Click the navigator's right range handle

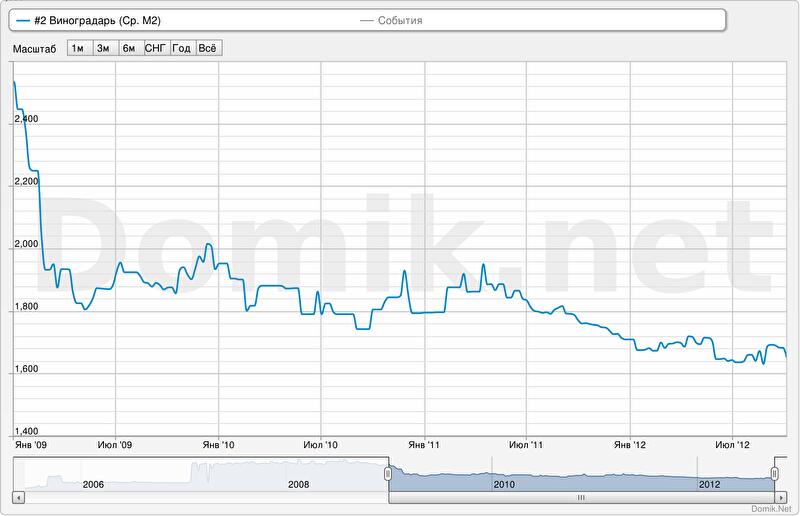pos(774,473)
